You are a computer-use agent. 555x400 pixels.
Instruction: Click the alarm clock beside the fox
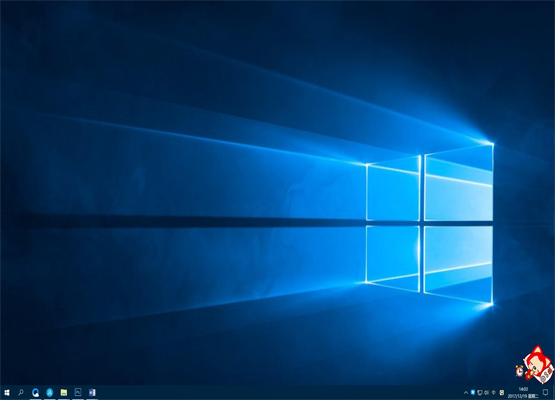520,371
